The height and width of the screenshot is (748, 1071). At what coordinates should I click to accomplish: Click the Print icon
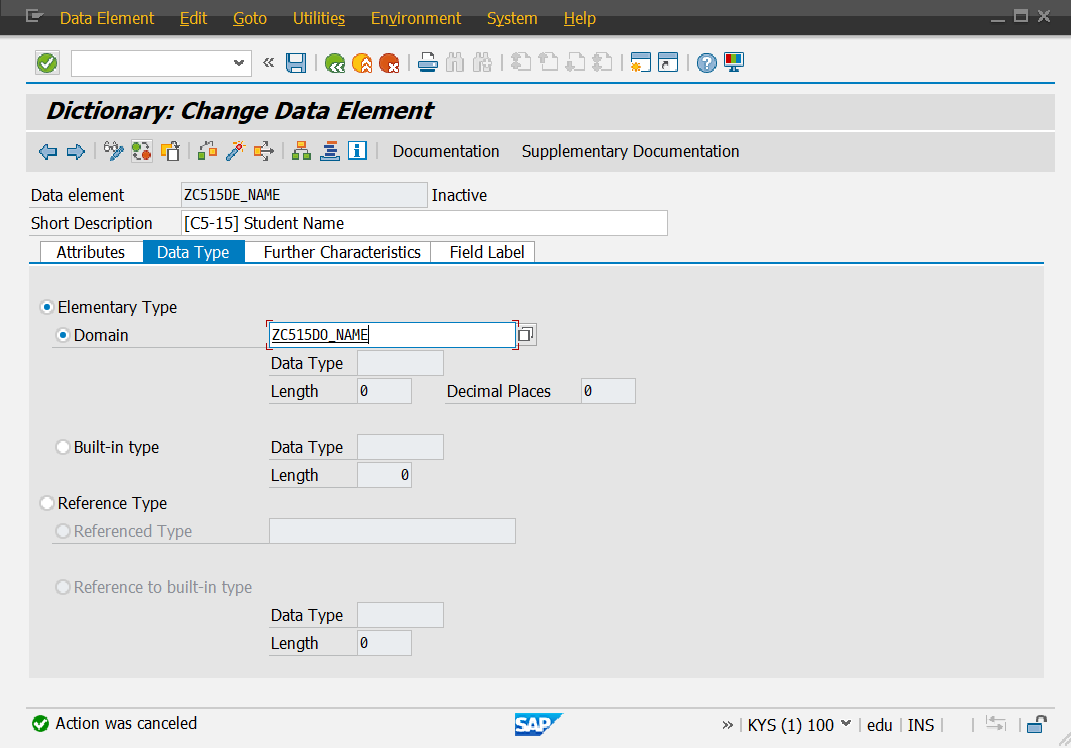click(428, 64)
